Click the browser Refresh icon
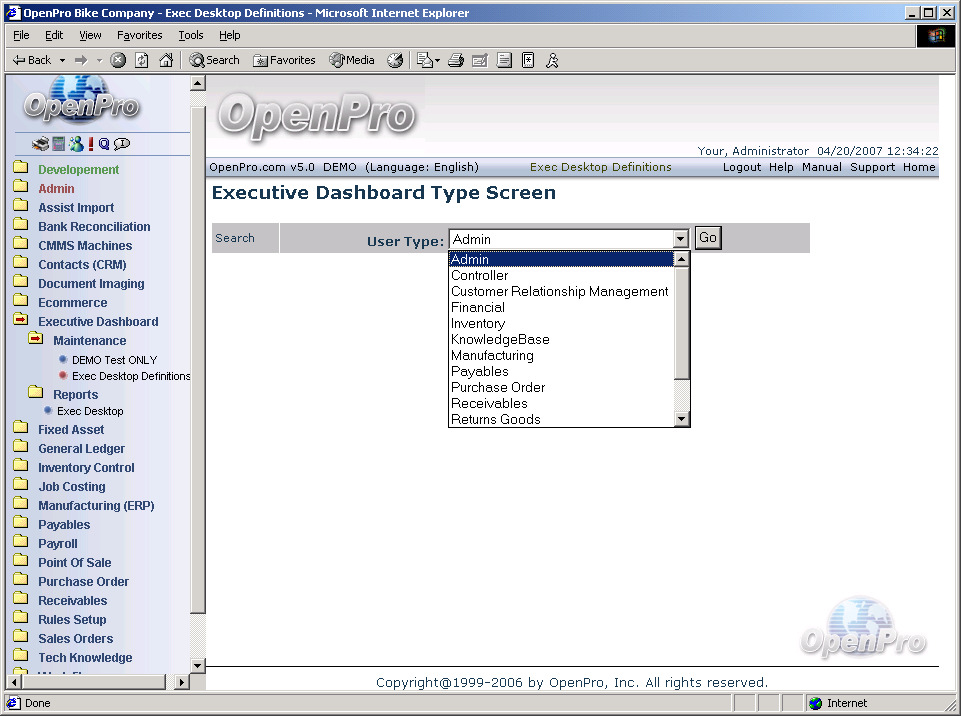The width and height of the screenshot is (961, 716). click(142, 60)
